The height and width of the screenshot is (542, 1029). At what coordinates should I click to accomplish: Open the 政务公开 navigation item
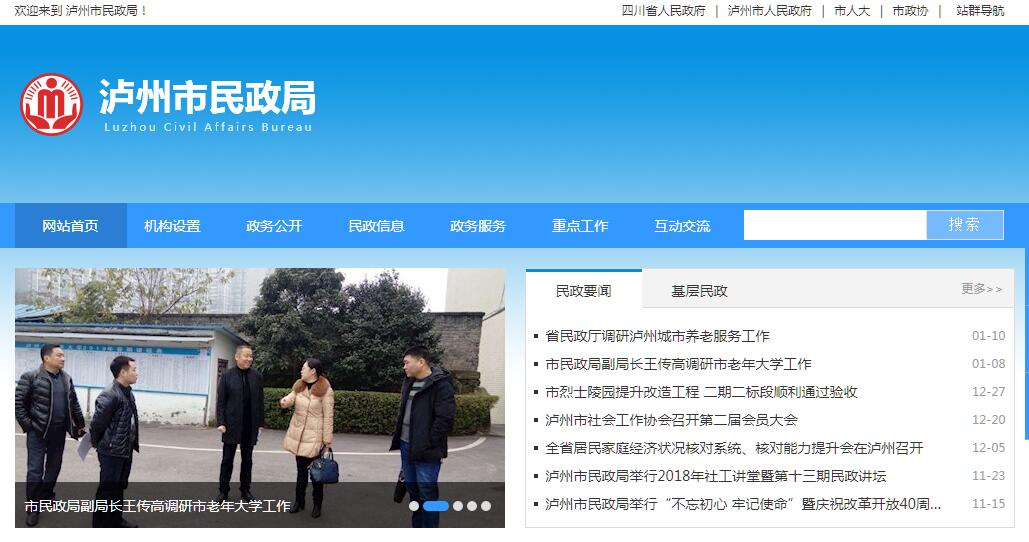(x=274, y=226)
